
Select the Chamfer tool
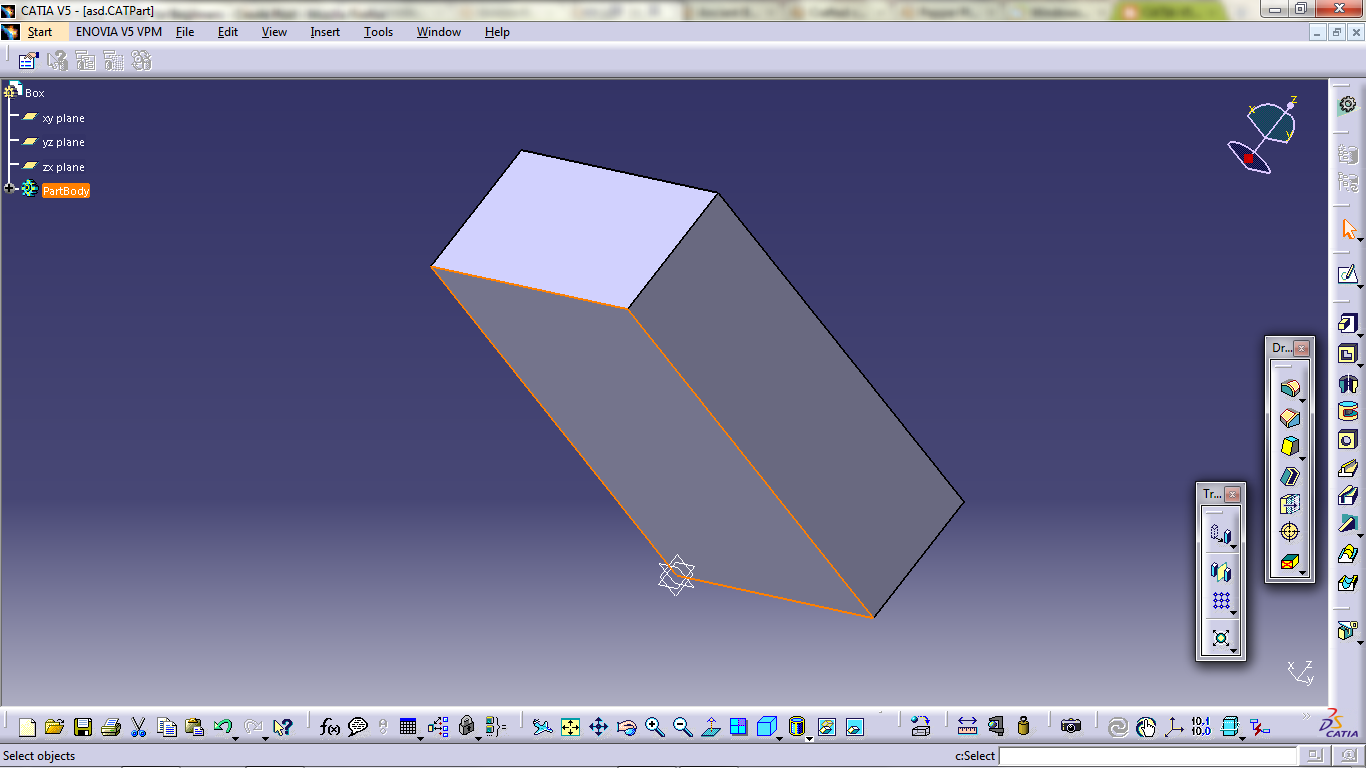[1290, 417]
